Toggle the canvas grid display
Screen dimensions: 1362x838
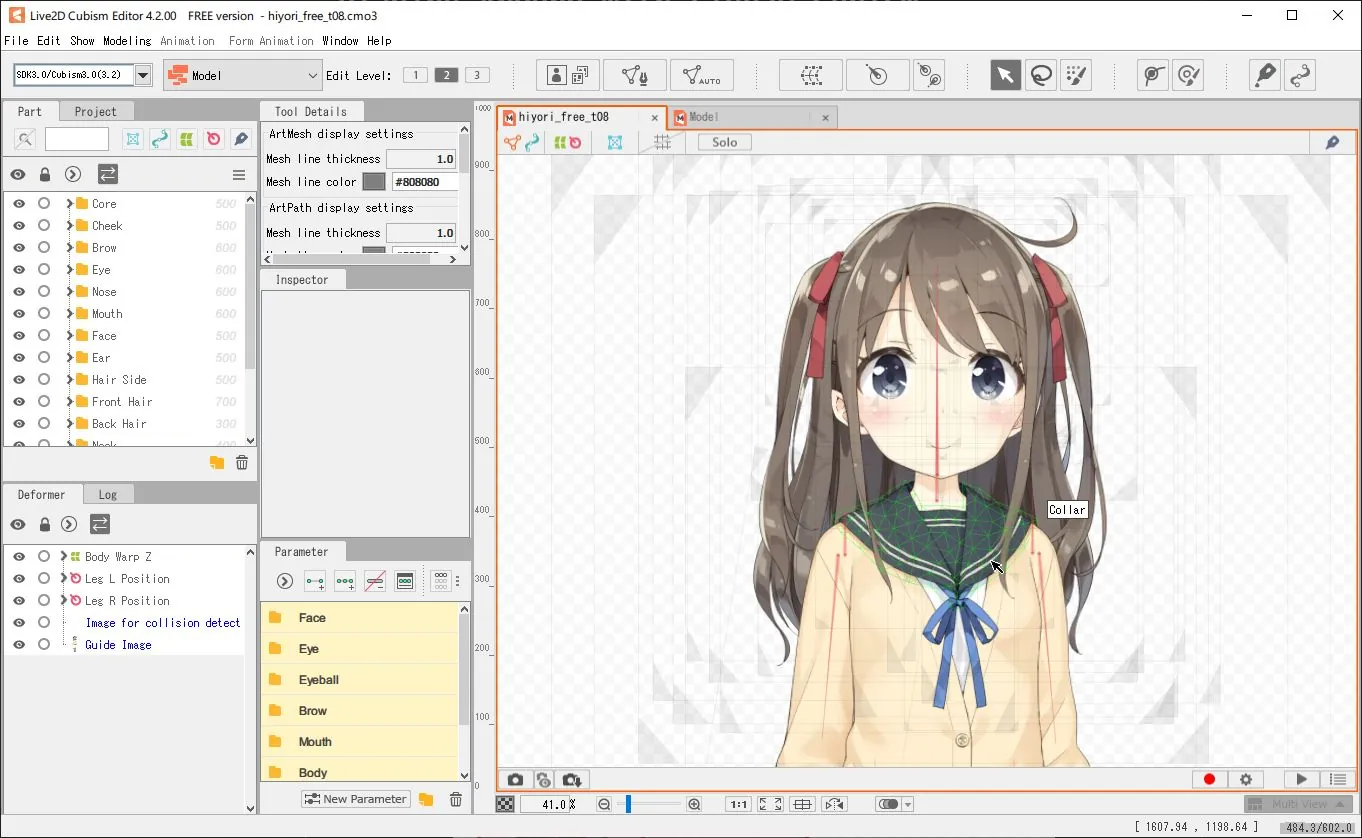coord(662,142)
